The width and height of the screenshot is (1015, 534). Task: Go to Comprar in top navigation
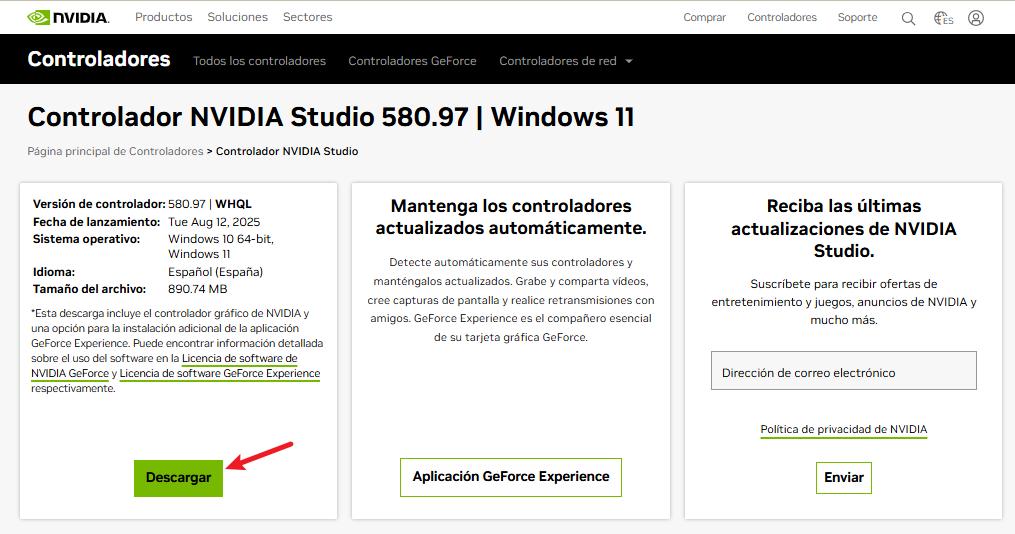pyautogui.click(x=704, y=17)
